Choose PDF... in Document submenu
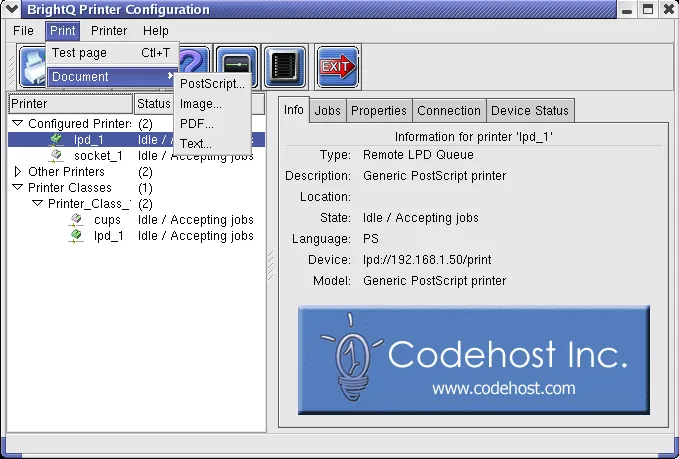The height and width of the screenshot is (459, 679). 212,124
